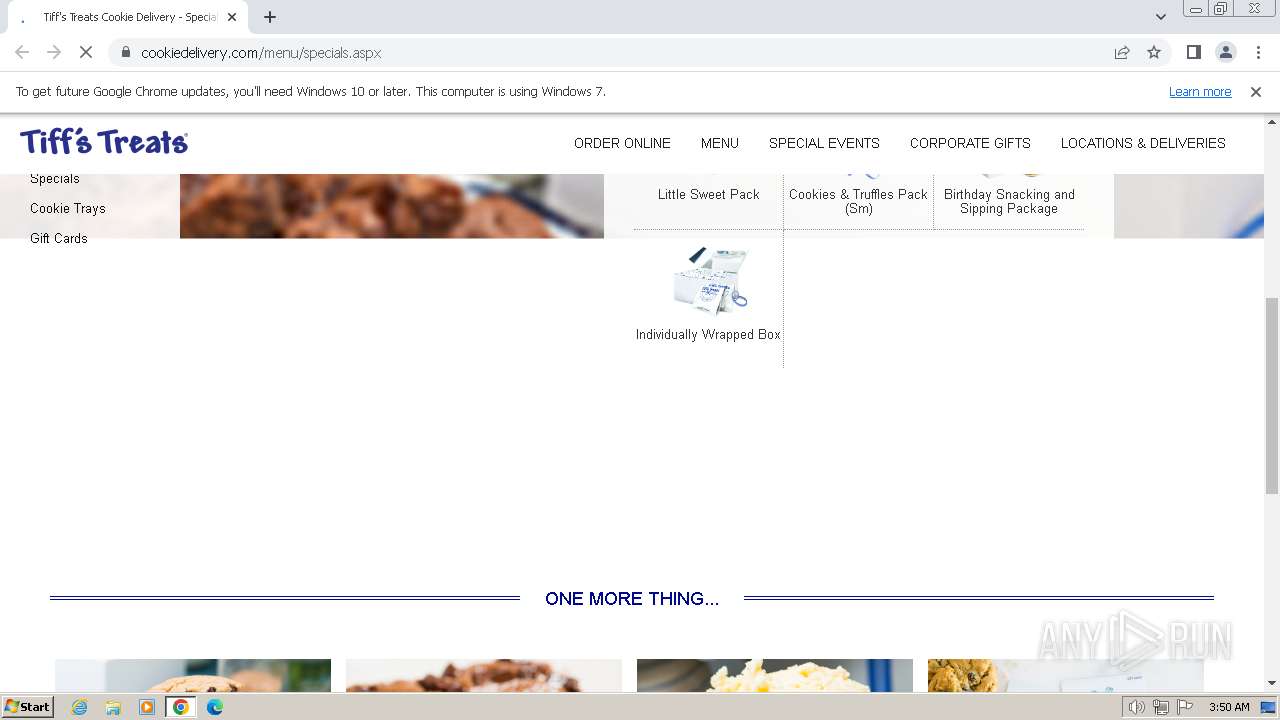
Task: Go back to previous page
Action: click(x=22, y=52)
